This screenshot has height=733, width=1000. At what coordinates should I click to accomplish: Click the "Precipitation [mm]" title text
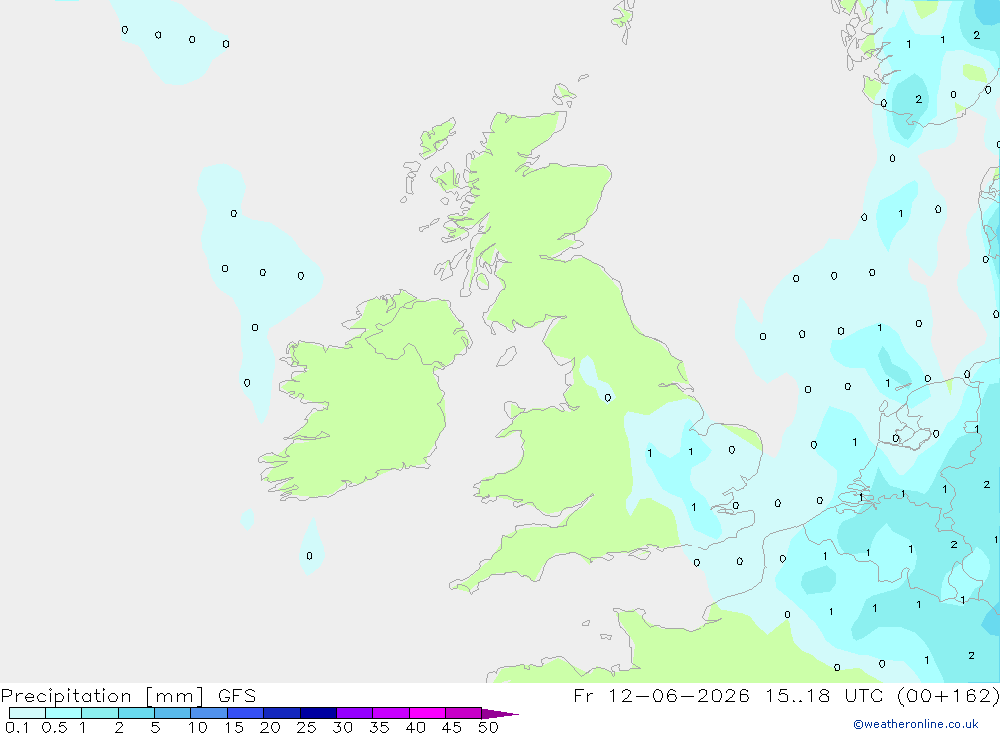click(102, 696)
